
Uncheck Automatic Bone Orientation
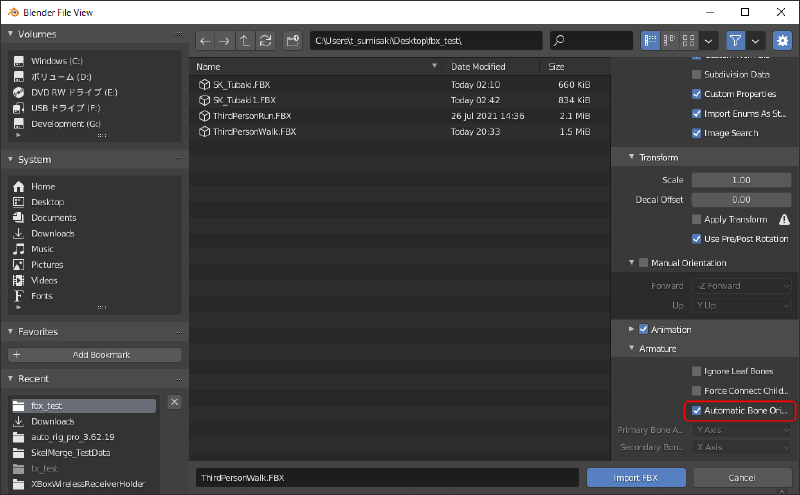(x=696, y=410)
